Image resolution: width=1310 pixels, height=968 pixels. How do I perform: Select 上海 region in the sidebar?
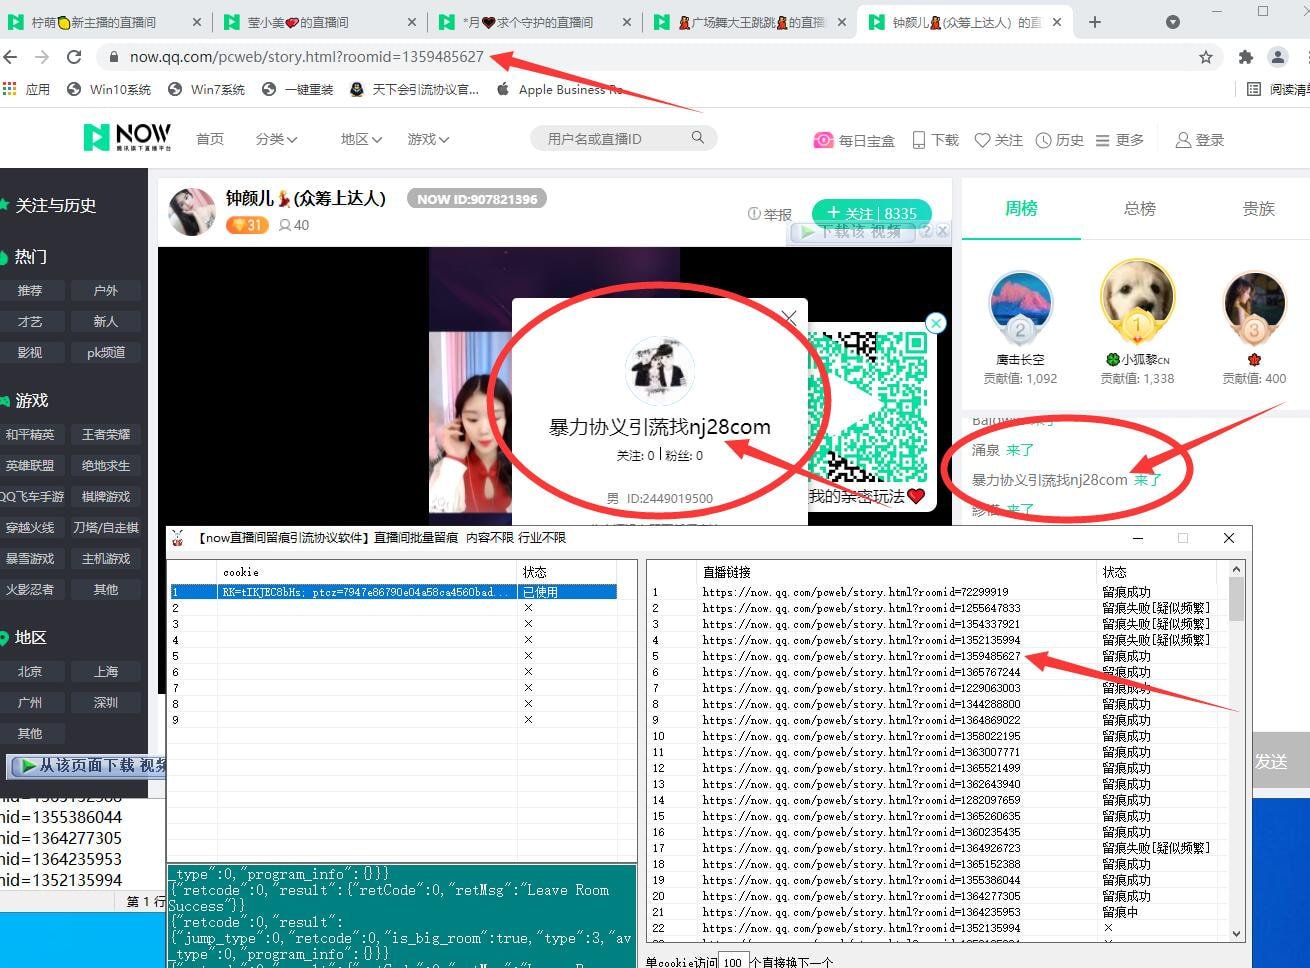pyautogui.click(x=105, y=671)
